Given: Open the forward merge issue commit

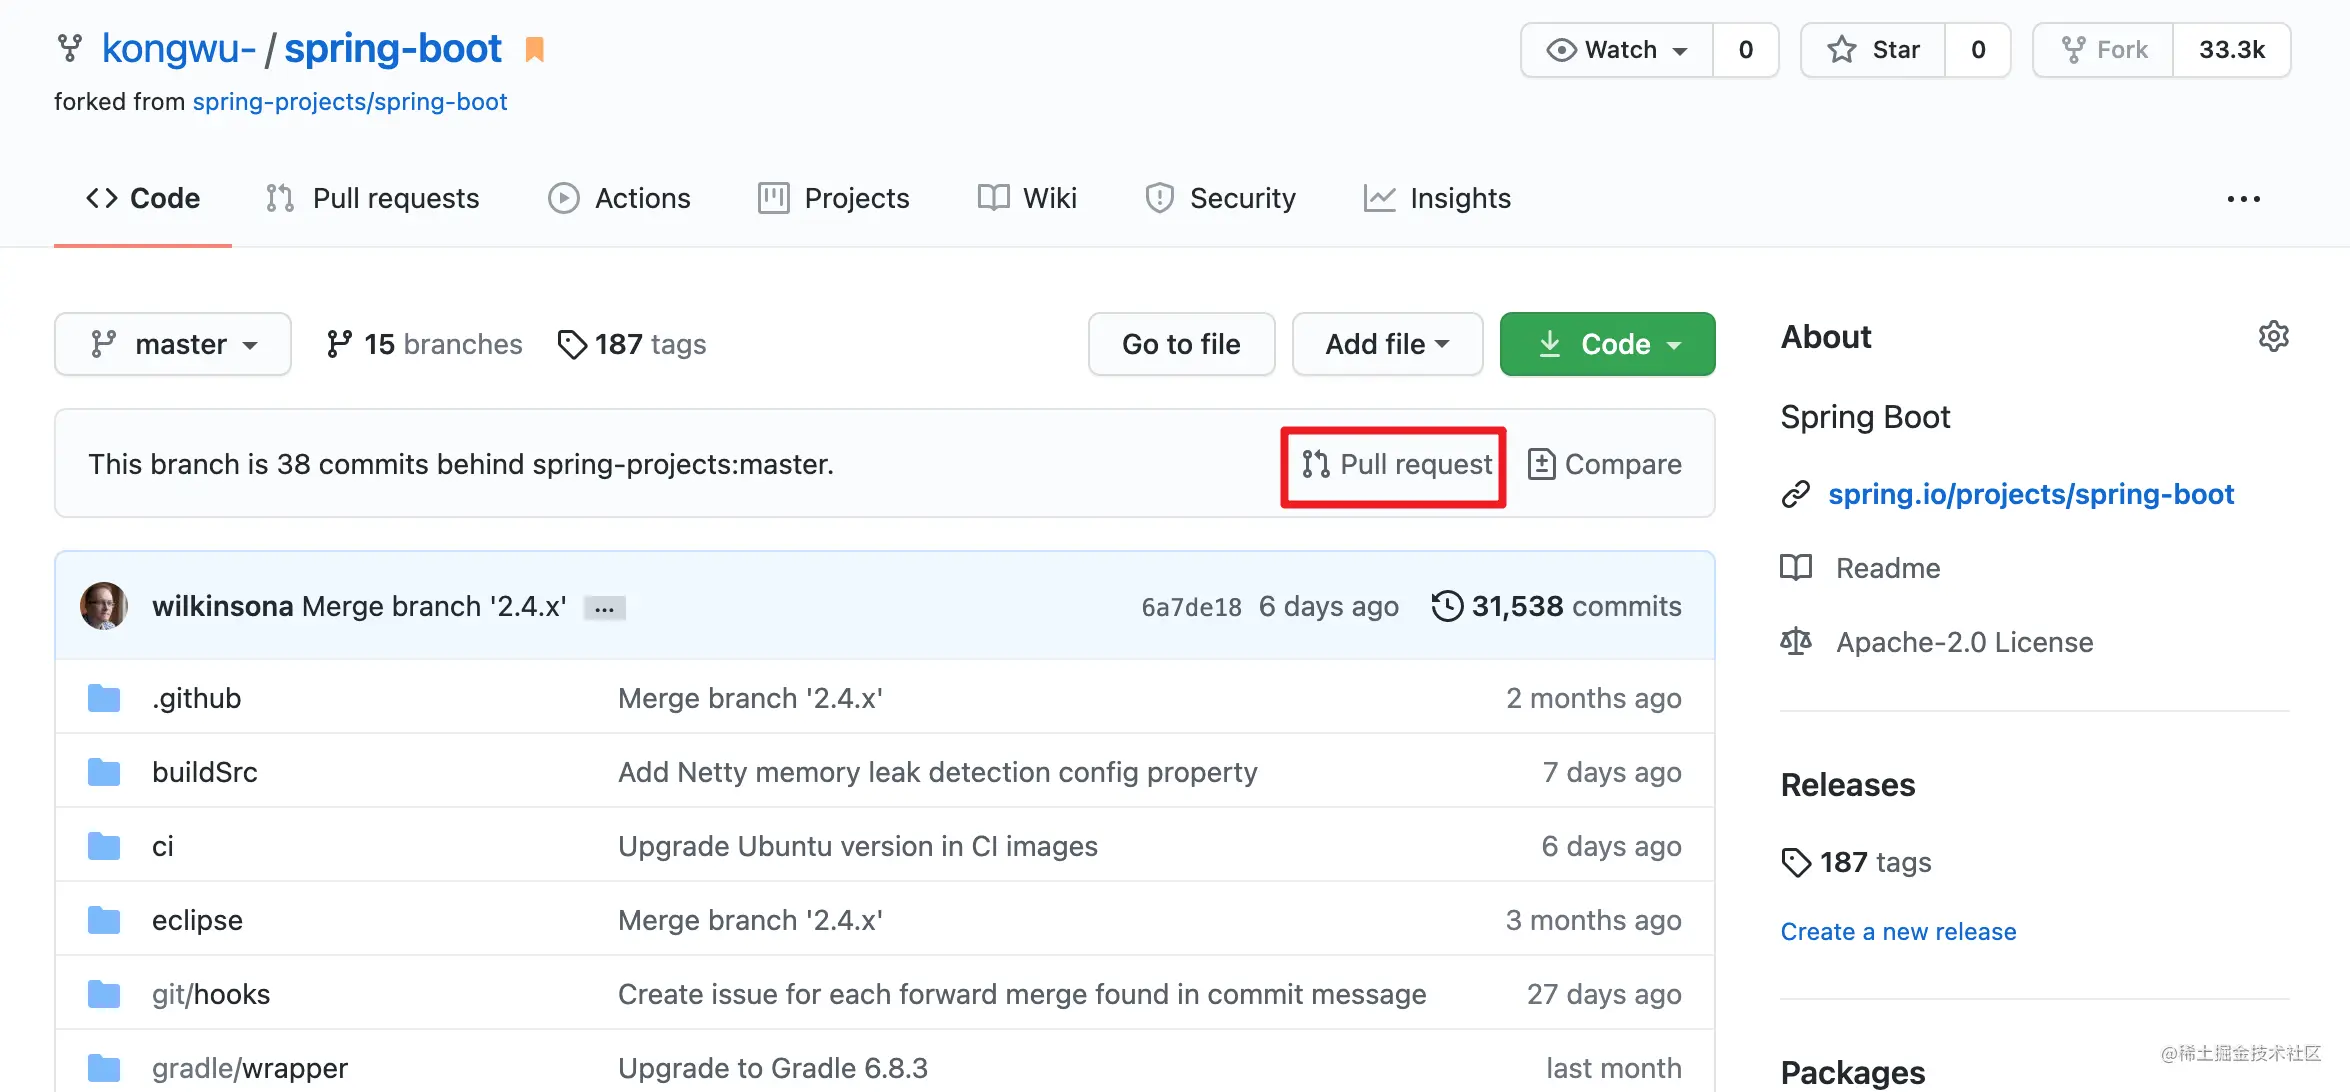Looking at the screenshot, I should click(1022, 994).
